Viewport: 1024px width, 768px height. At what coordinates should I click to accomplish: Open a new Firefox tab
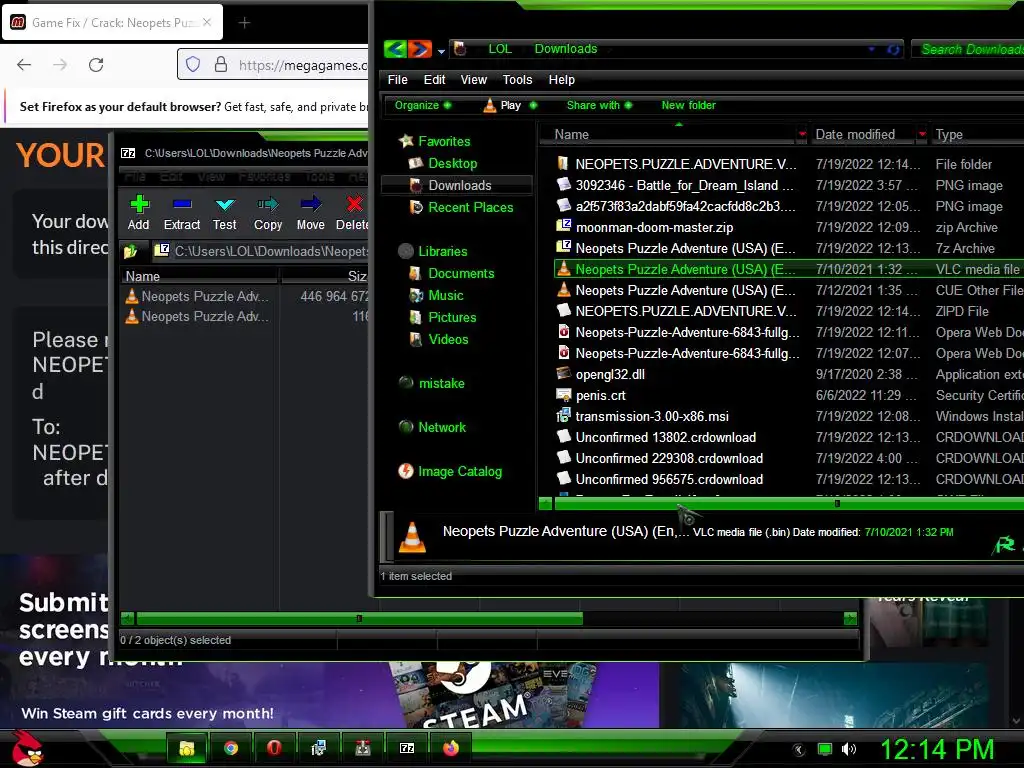244,23
